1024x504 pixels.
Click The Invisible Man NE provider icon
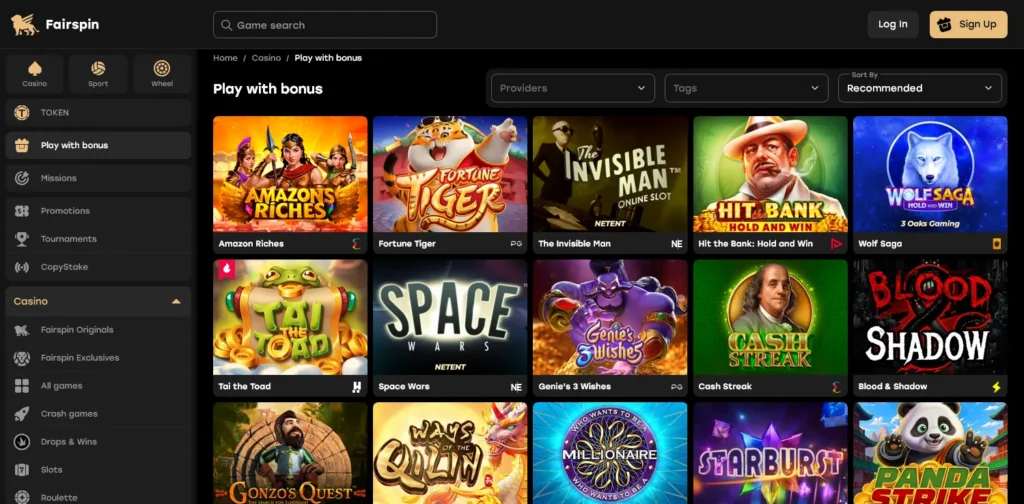tap(677, 244)
